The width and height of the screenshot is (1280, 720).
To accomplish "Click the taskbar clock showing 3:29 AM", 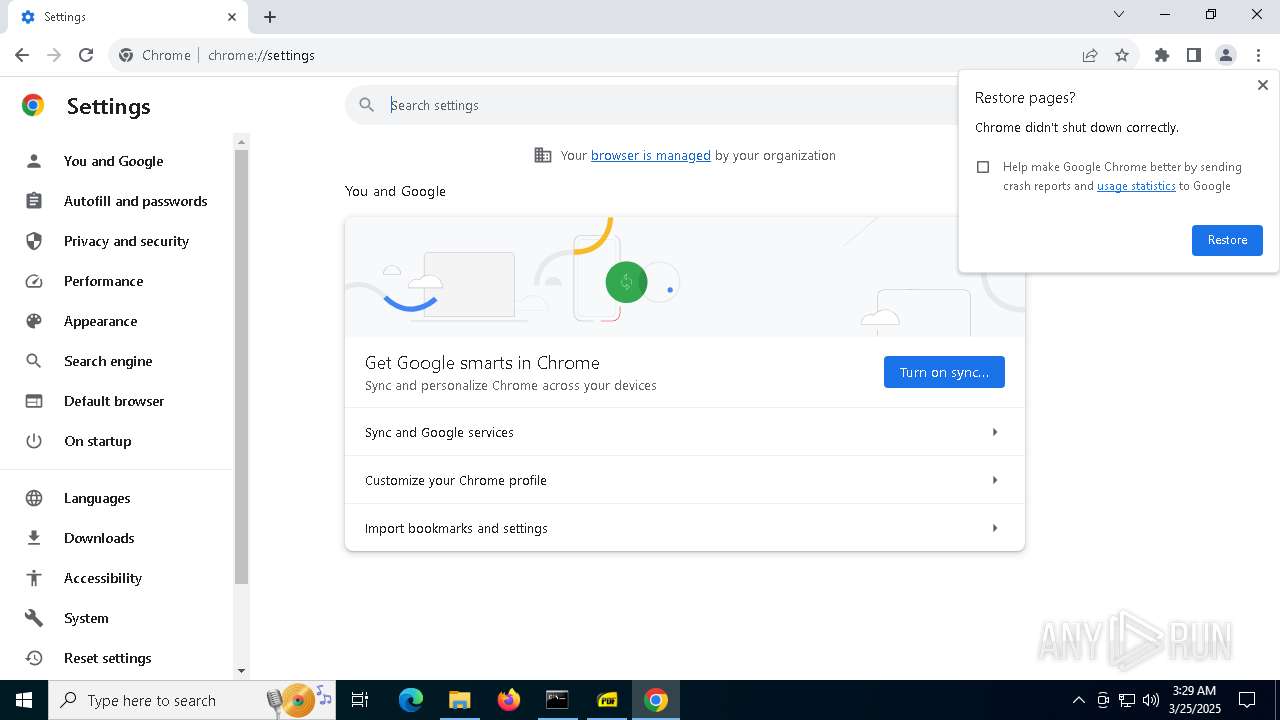I will pos(1195,700).
